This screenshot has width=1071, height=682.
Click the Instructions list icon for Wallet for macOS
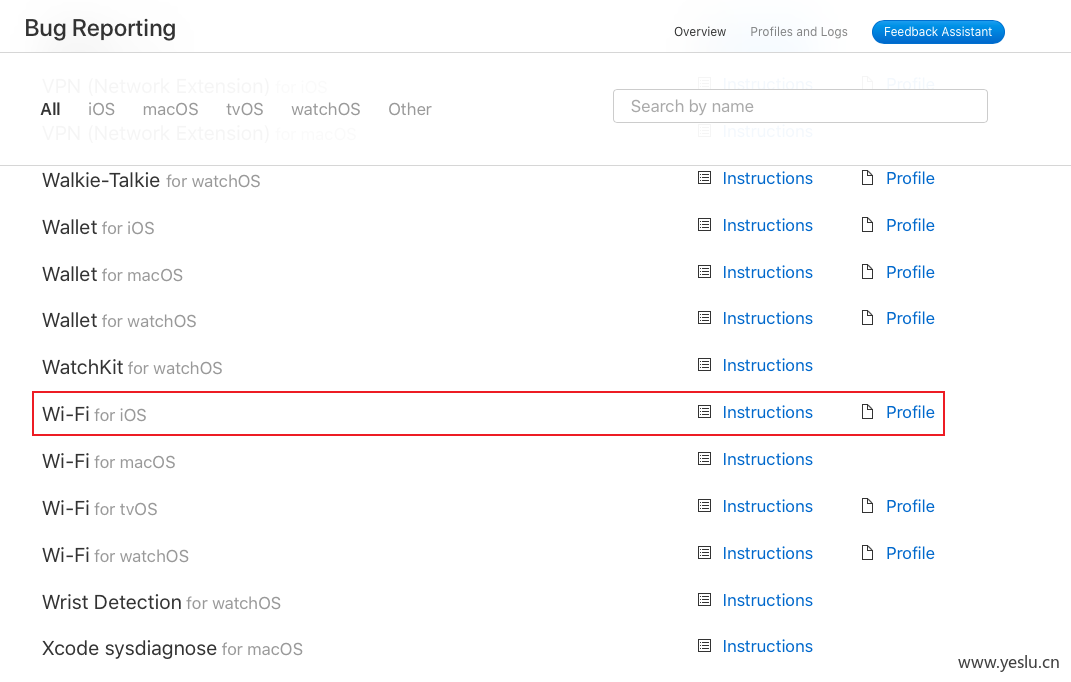coord(704,272)
